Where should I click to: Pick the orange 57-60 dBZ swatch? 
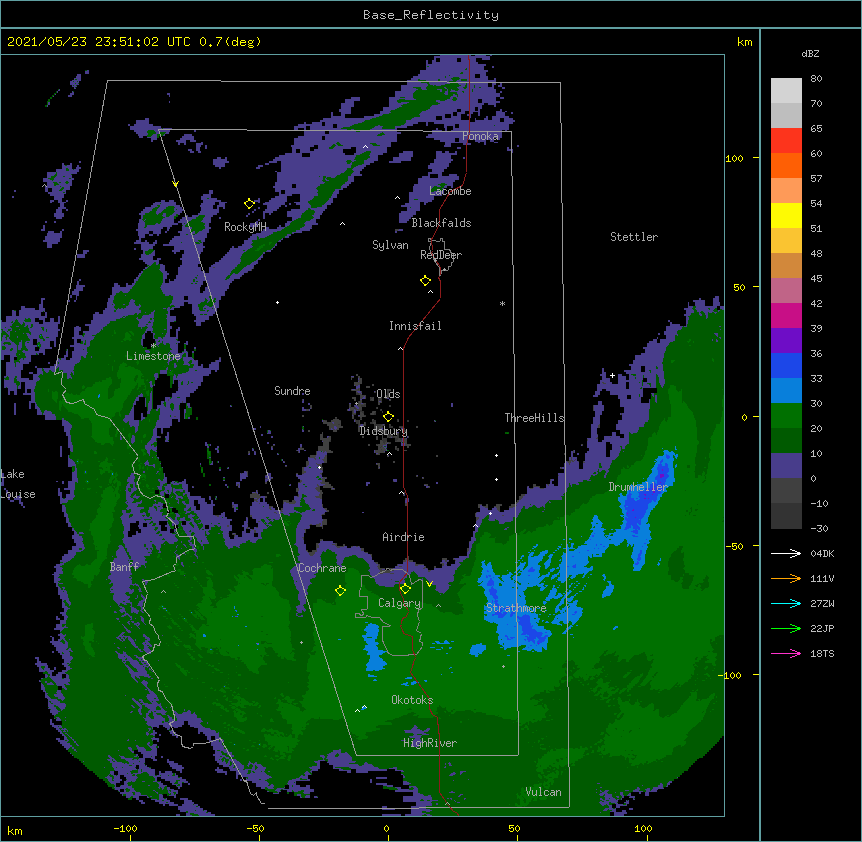[786, 165]
